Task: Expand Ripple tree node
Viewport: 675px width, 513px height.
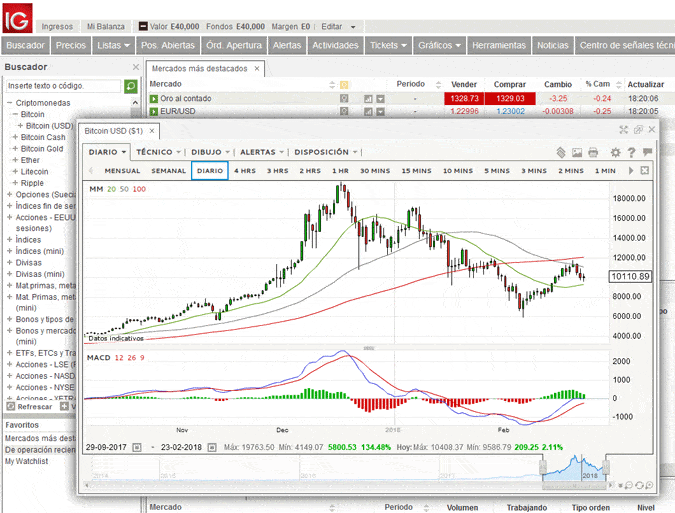Action: (15, 183)
